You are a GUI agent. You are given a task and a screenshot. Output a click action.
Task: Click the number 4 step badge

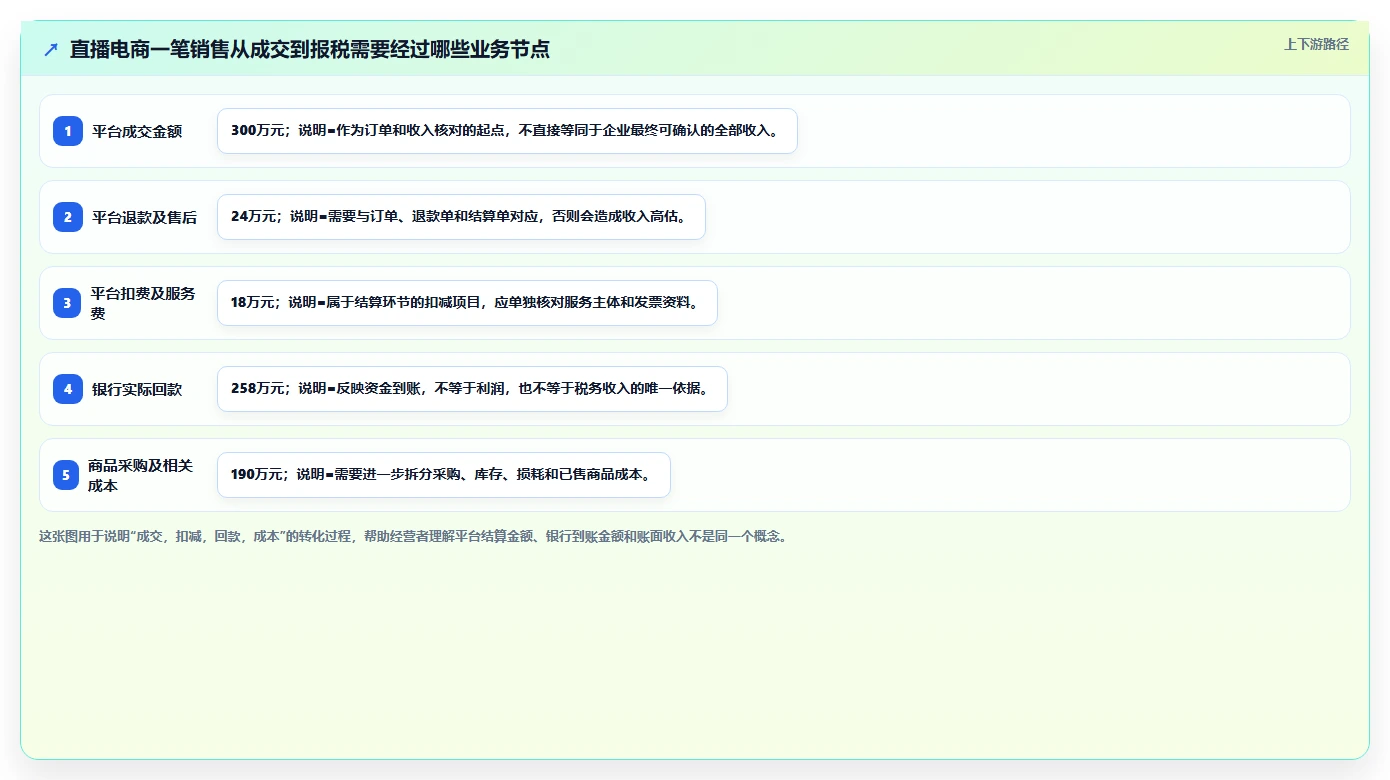(68, 389)
